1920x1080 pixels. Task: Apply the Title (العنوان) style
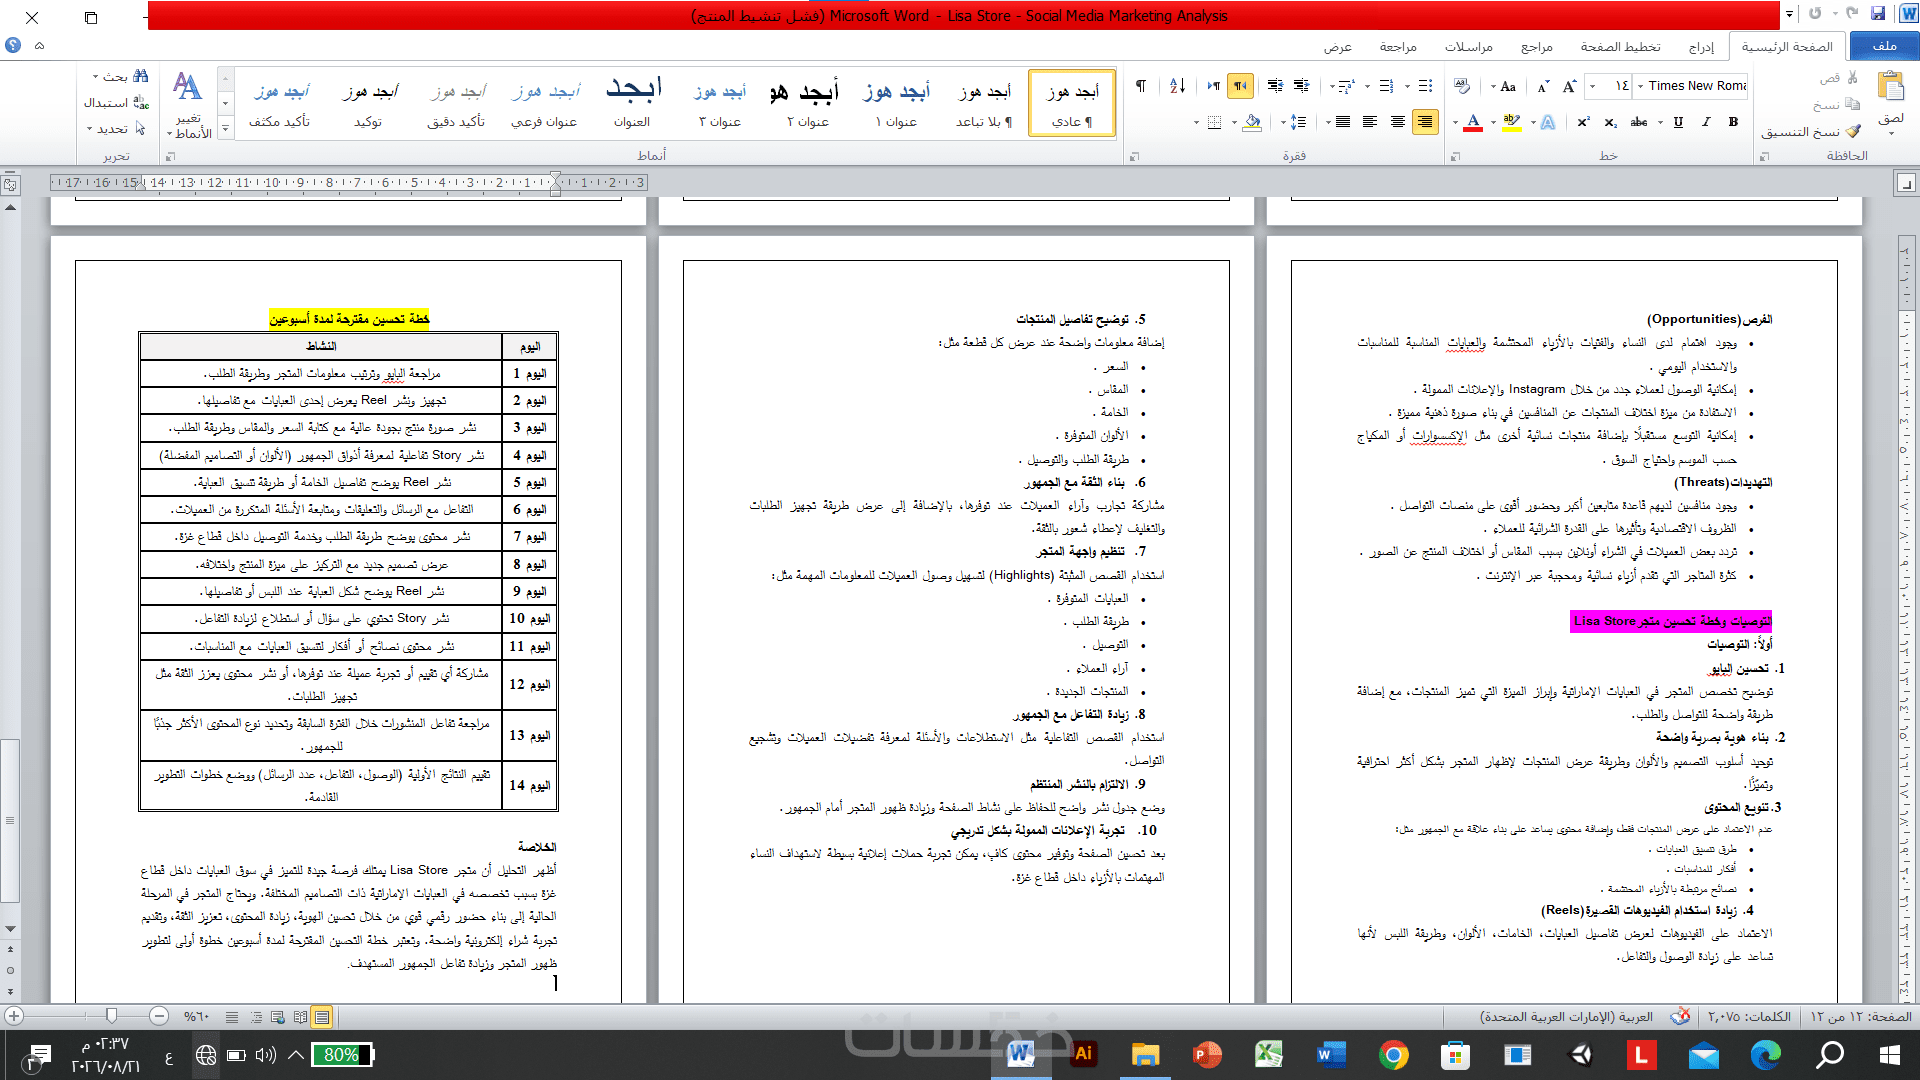632,104
